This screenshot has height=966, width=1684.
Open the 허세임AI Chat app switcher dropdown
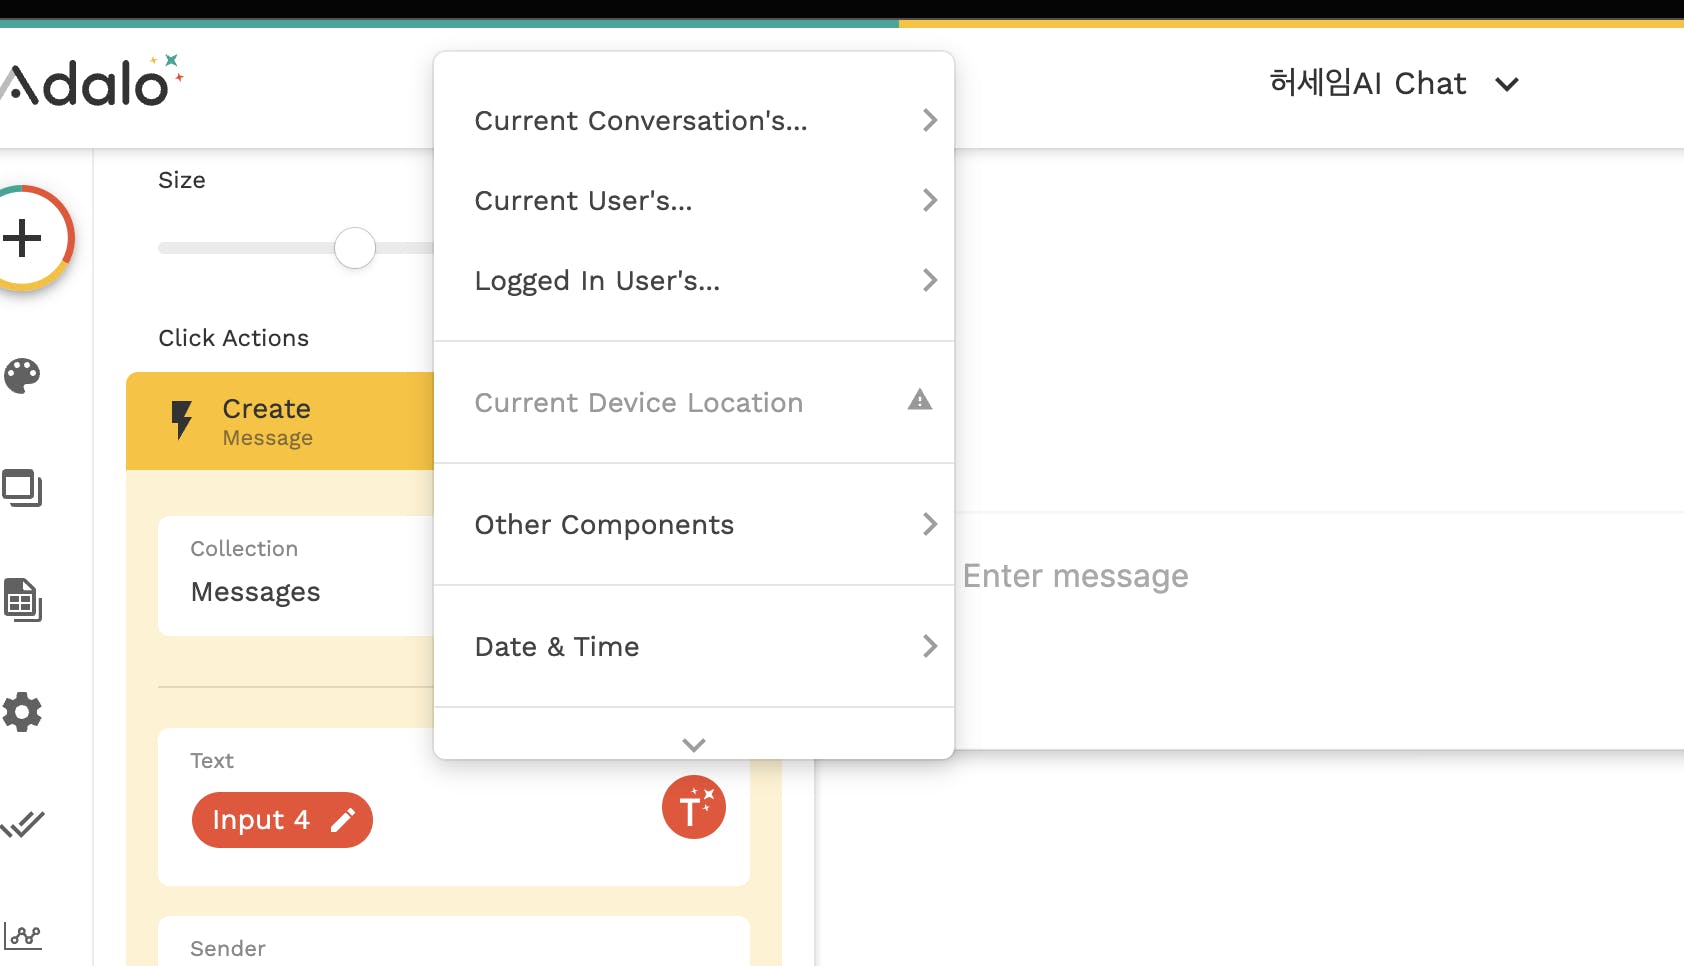[x=1394, y=83]
